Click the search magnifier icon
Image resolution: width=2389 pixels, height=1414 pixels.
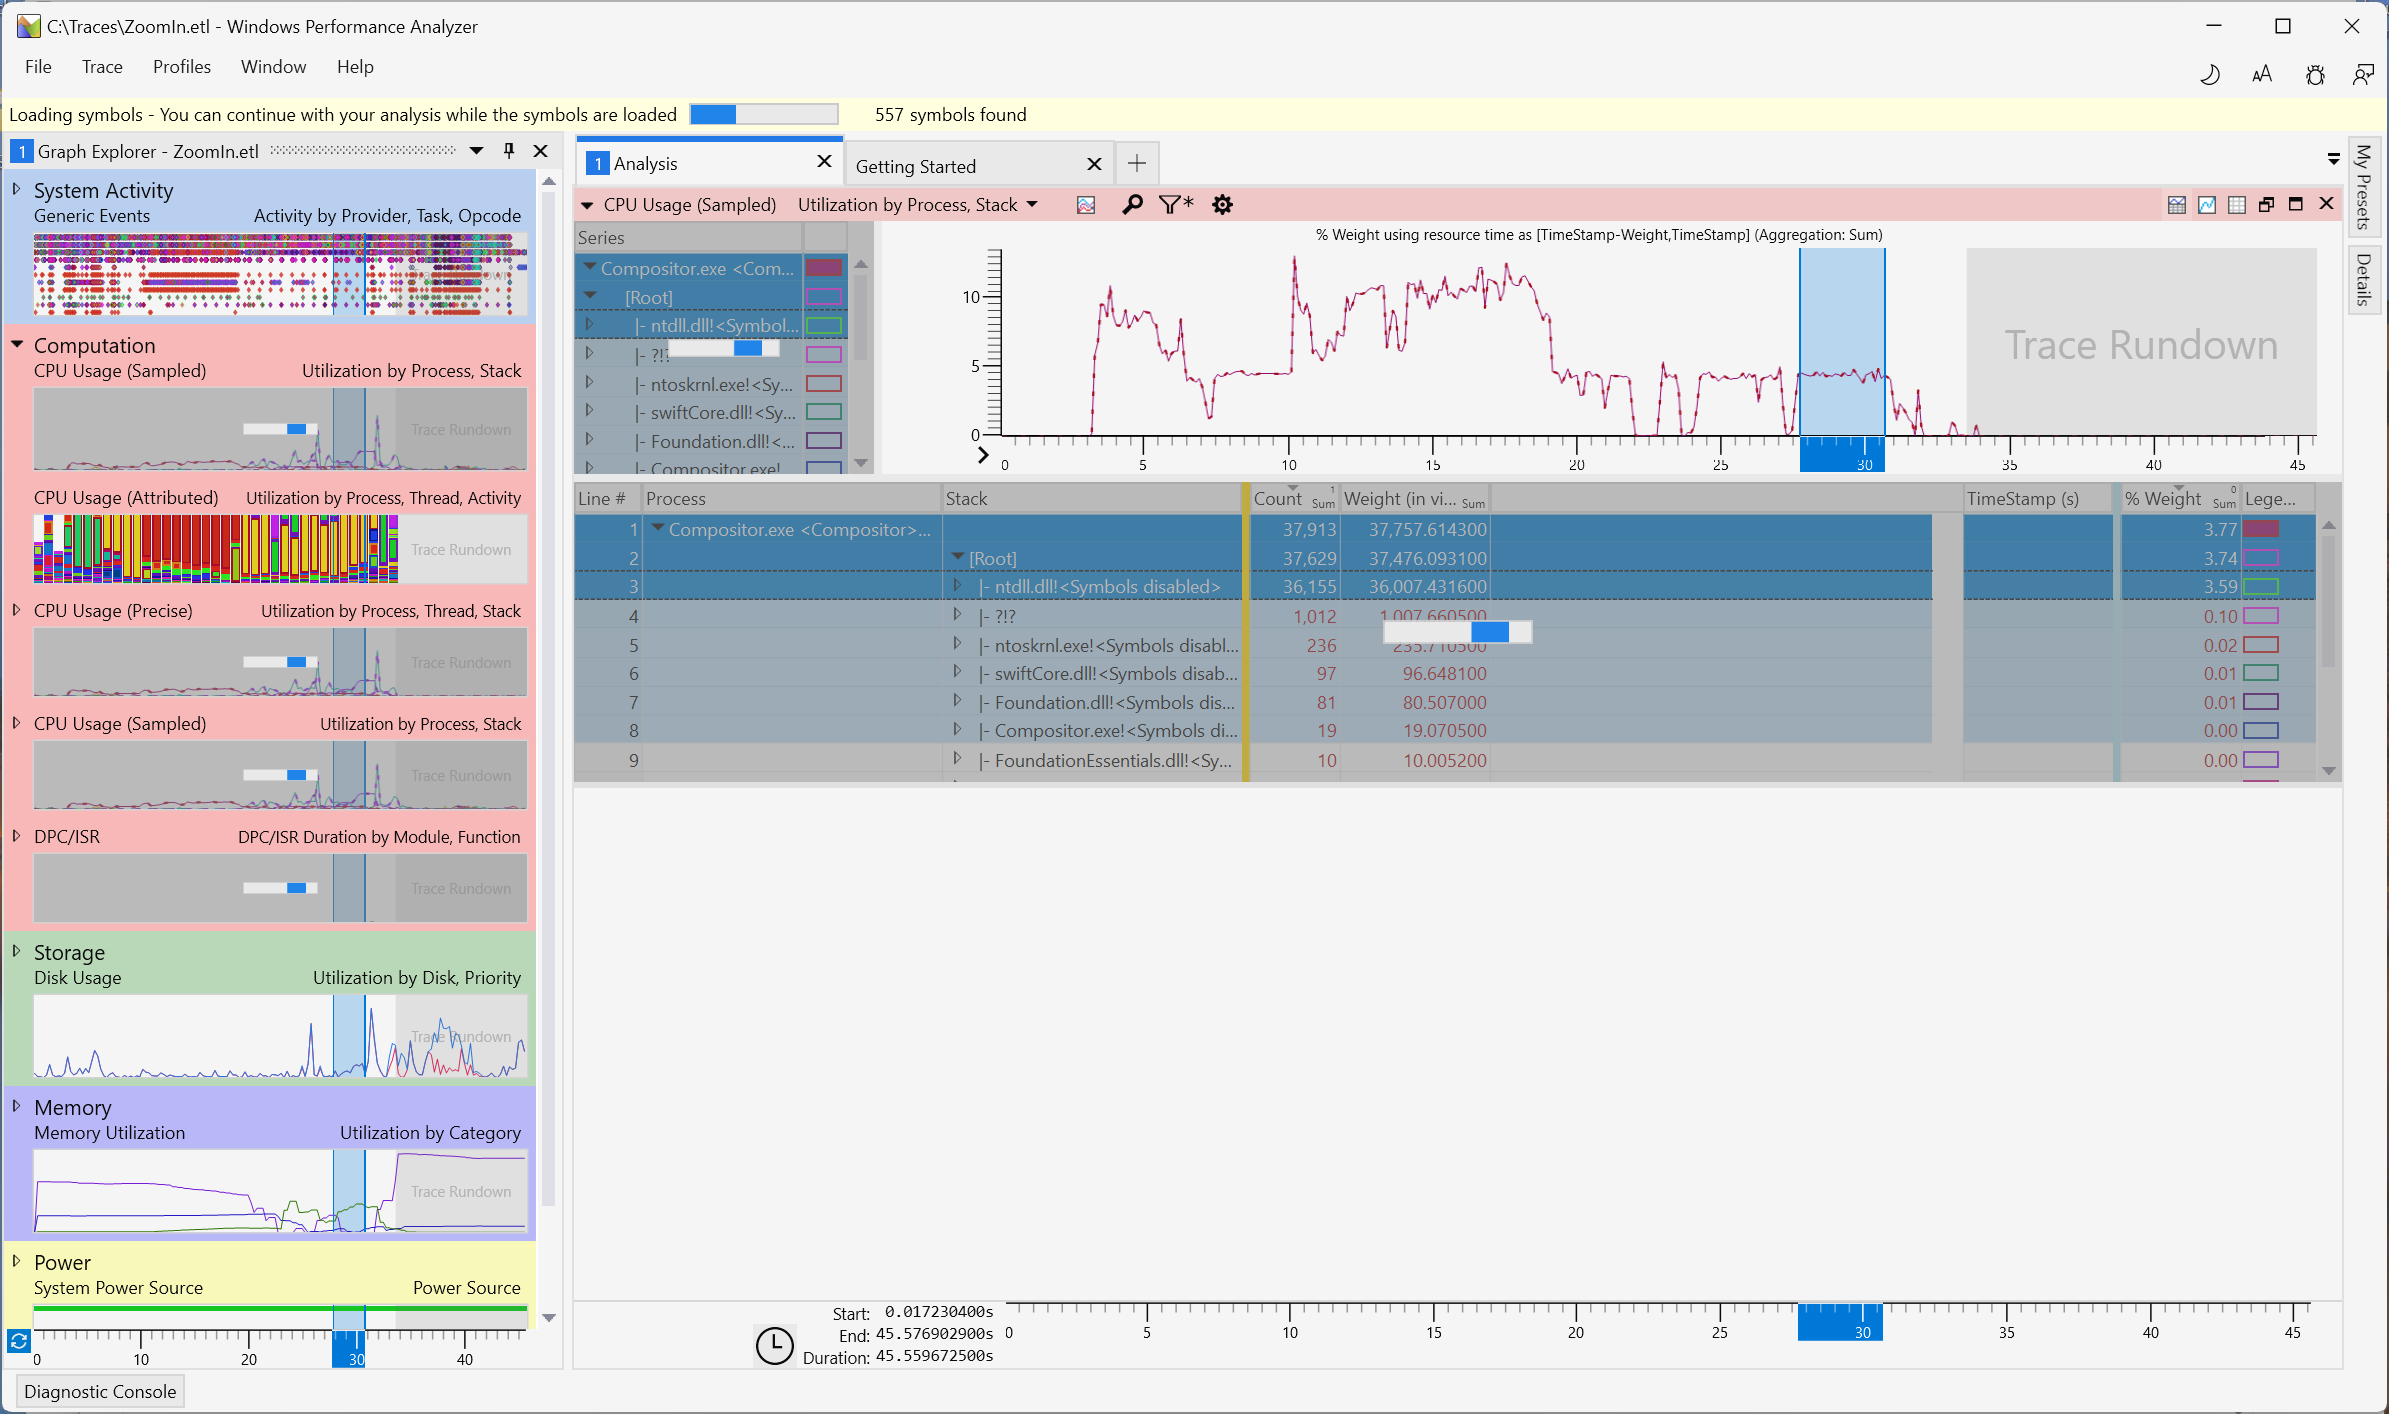pos(1132,205)
